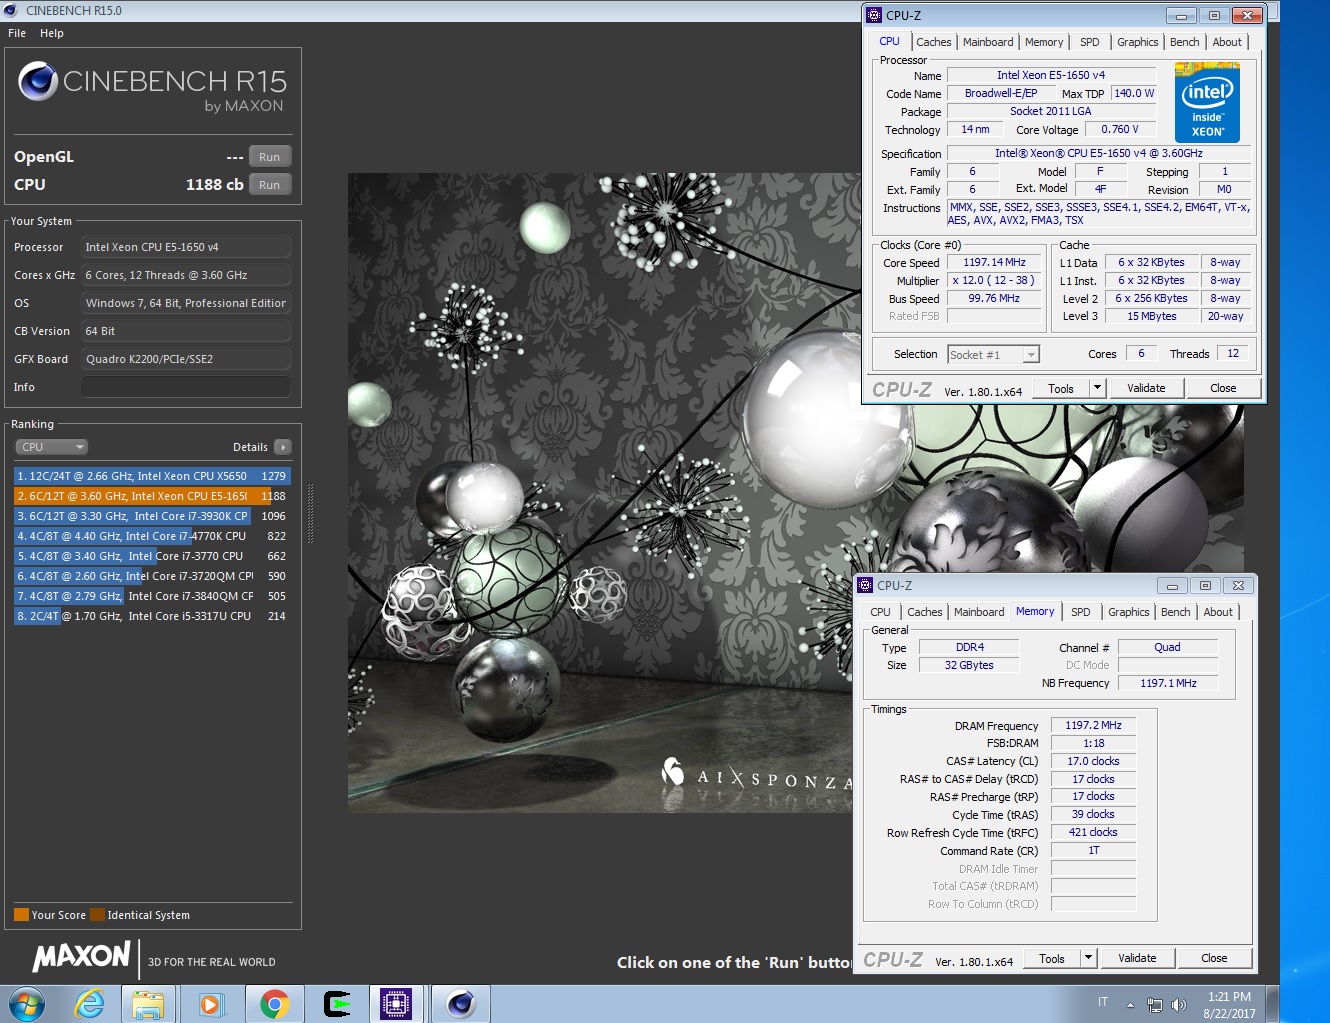Switch to SPD tab in upper CPU-Z
The height and width of the screenshot is (1023, 1330).
1090,42
